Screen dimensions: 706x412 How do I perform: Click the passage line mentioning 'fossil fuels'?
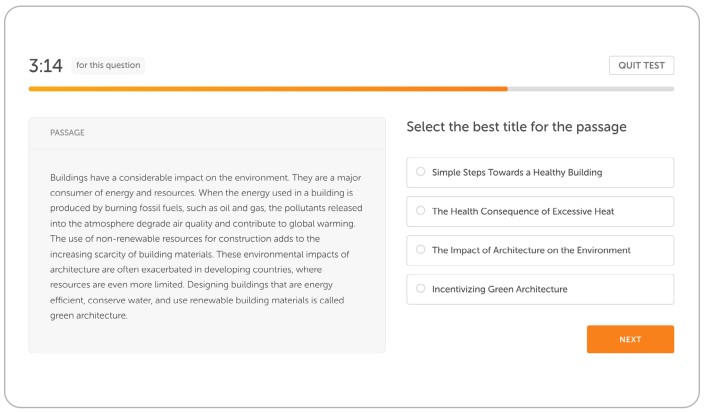tap(206, 208)
